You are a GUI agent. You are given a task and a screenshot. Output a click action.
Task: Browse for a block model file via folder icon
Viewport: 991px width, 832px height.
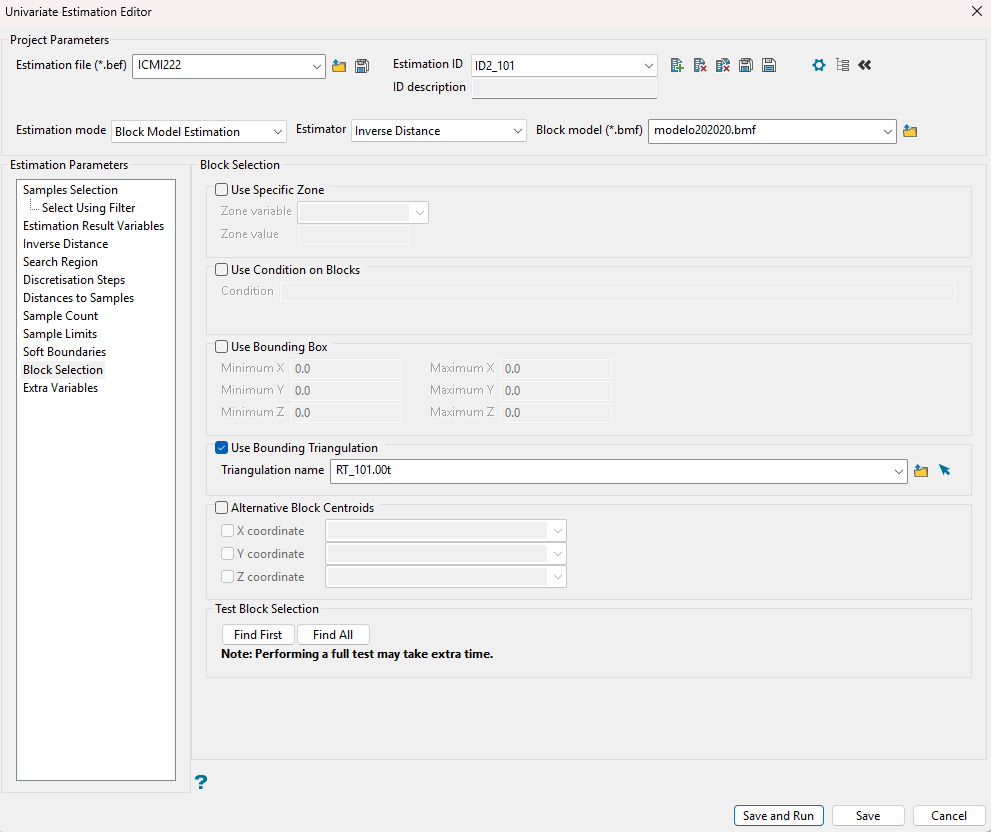910,132
